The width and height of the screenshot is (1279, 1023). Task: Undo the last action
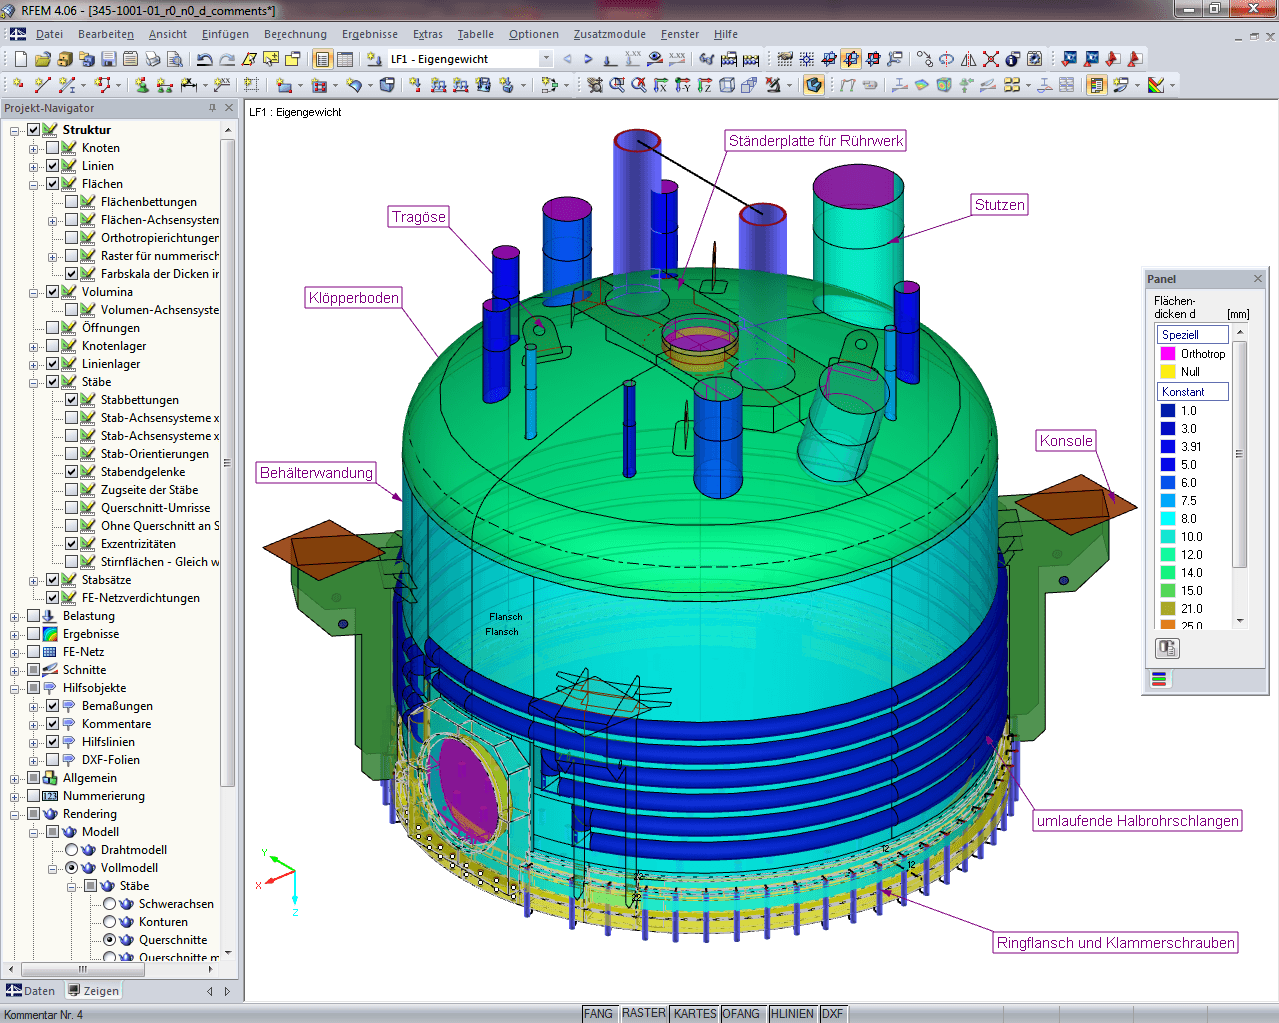[202, 59]
